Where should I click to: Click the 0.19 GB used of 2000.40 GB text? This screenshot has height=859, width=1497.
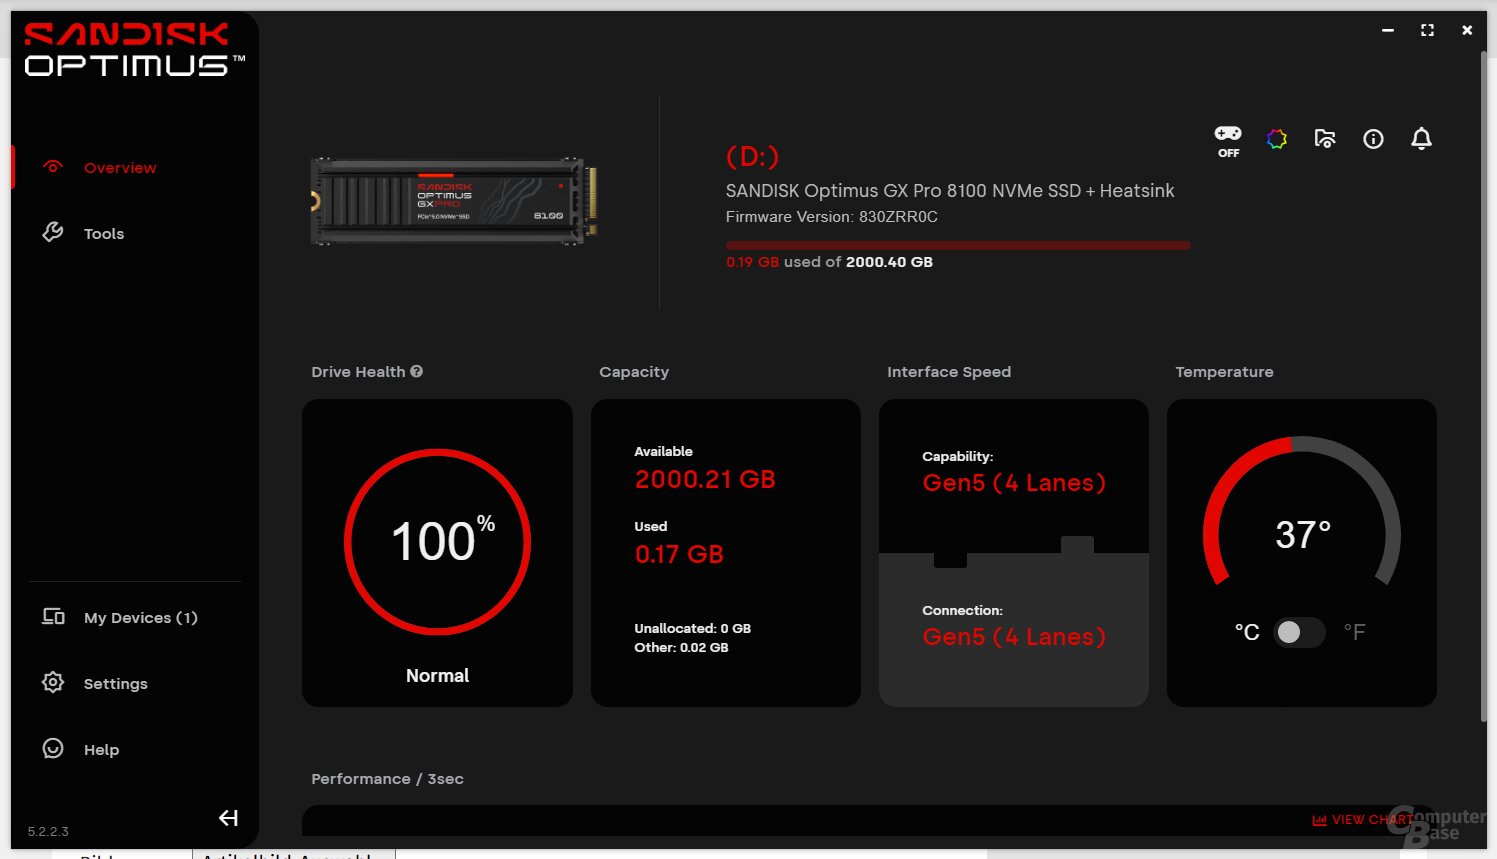pos(829,262)
